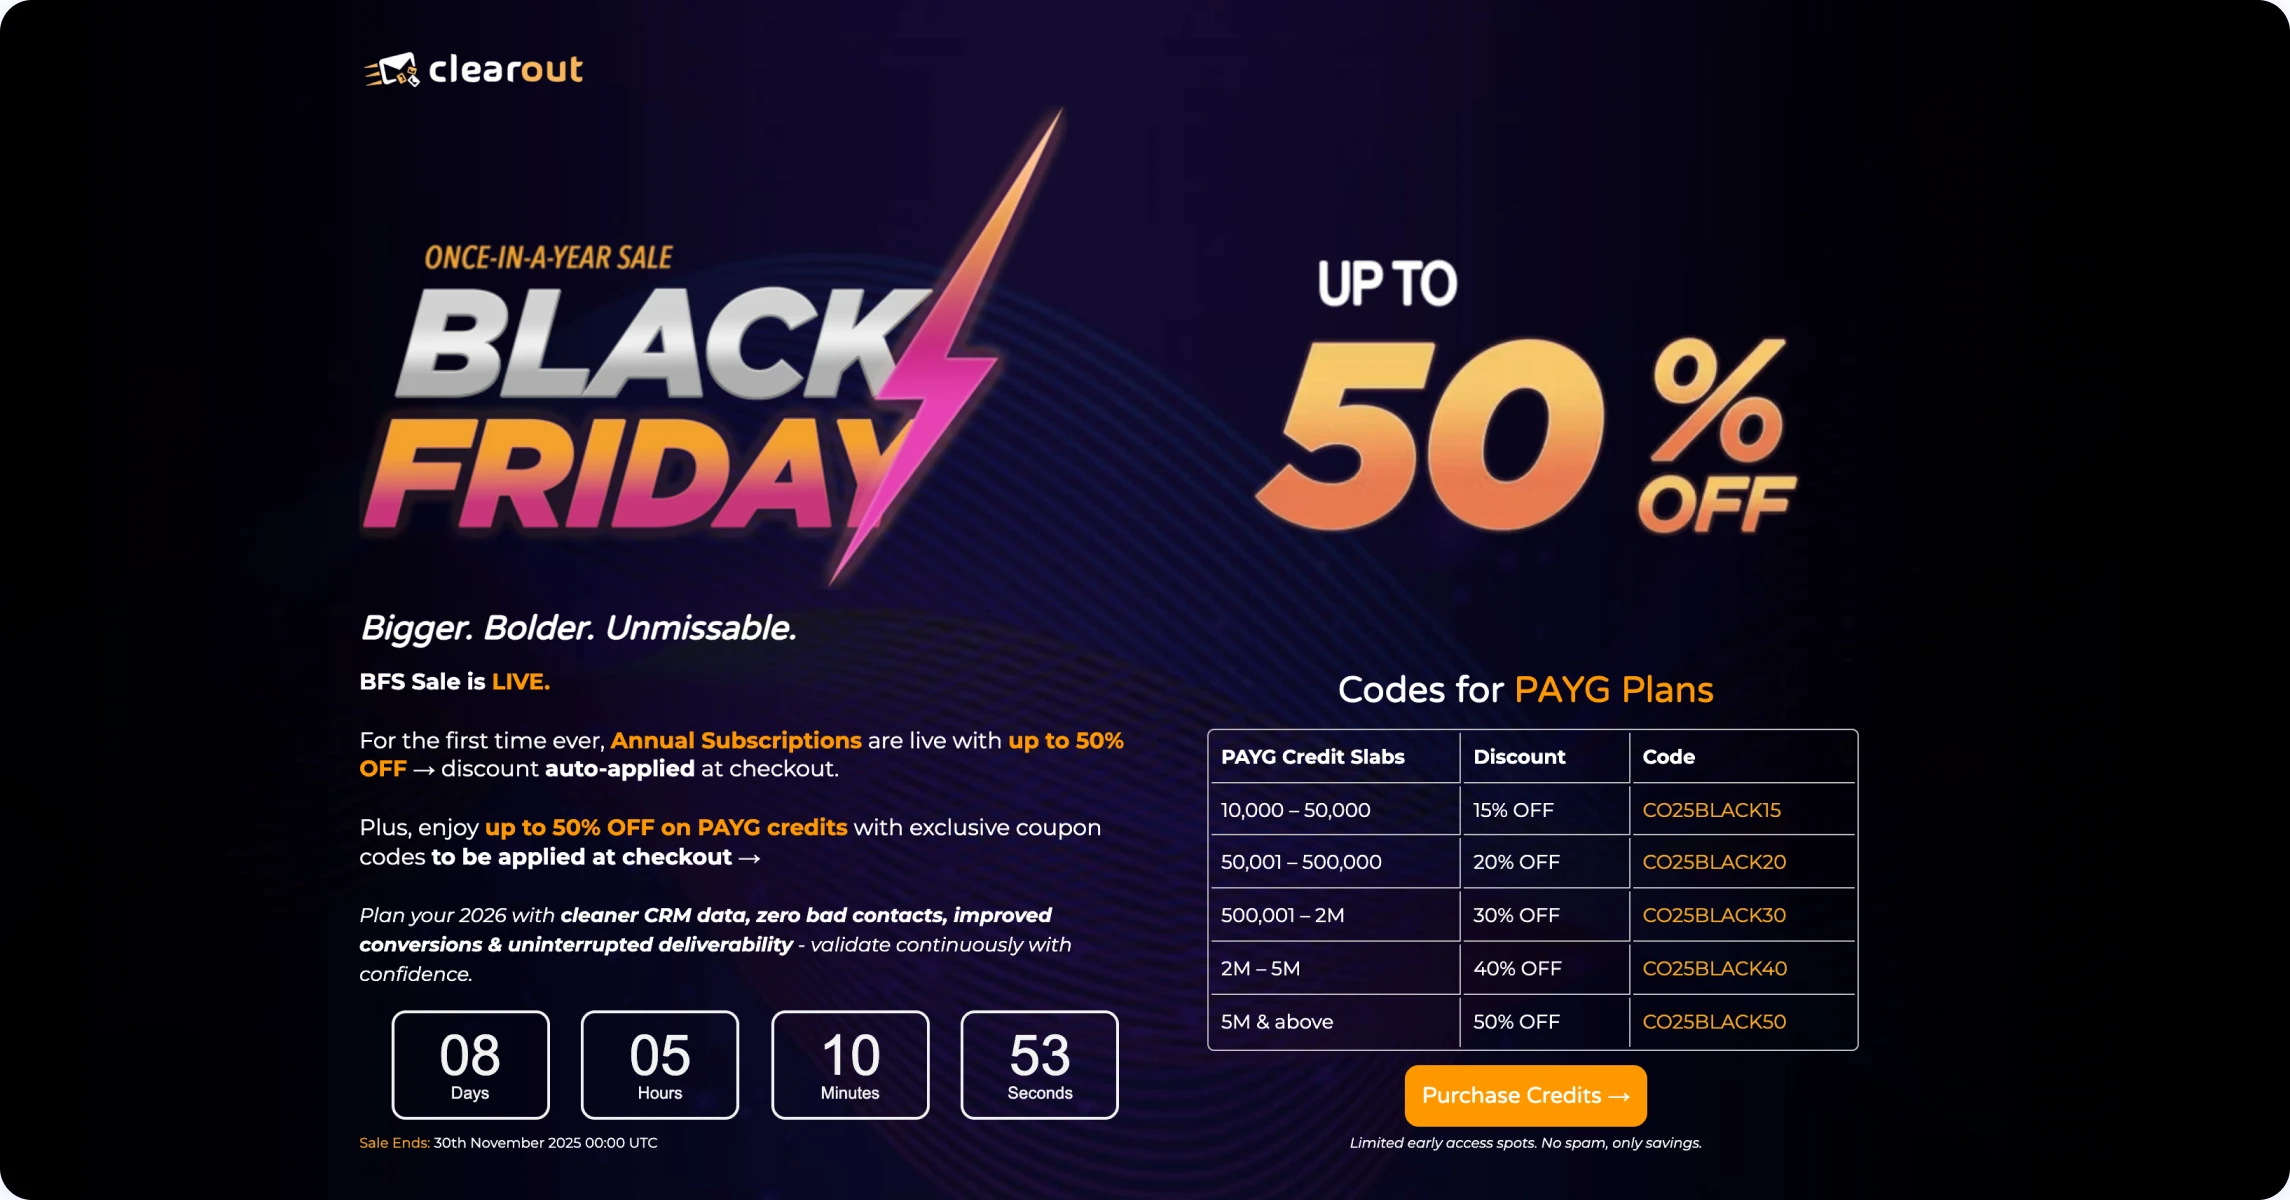Select coupon code CO25BLACK20
The width and height of the screenshot is (2290, 1200).
1713,862
